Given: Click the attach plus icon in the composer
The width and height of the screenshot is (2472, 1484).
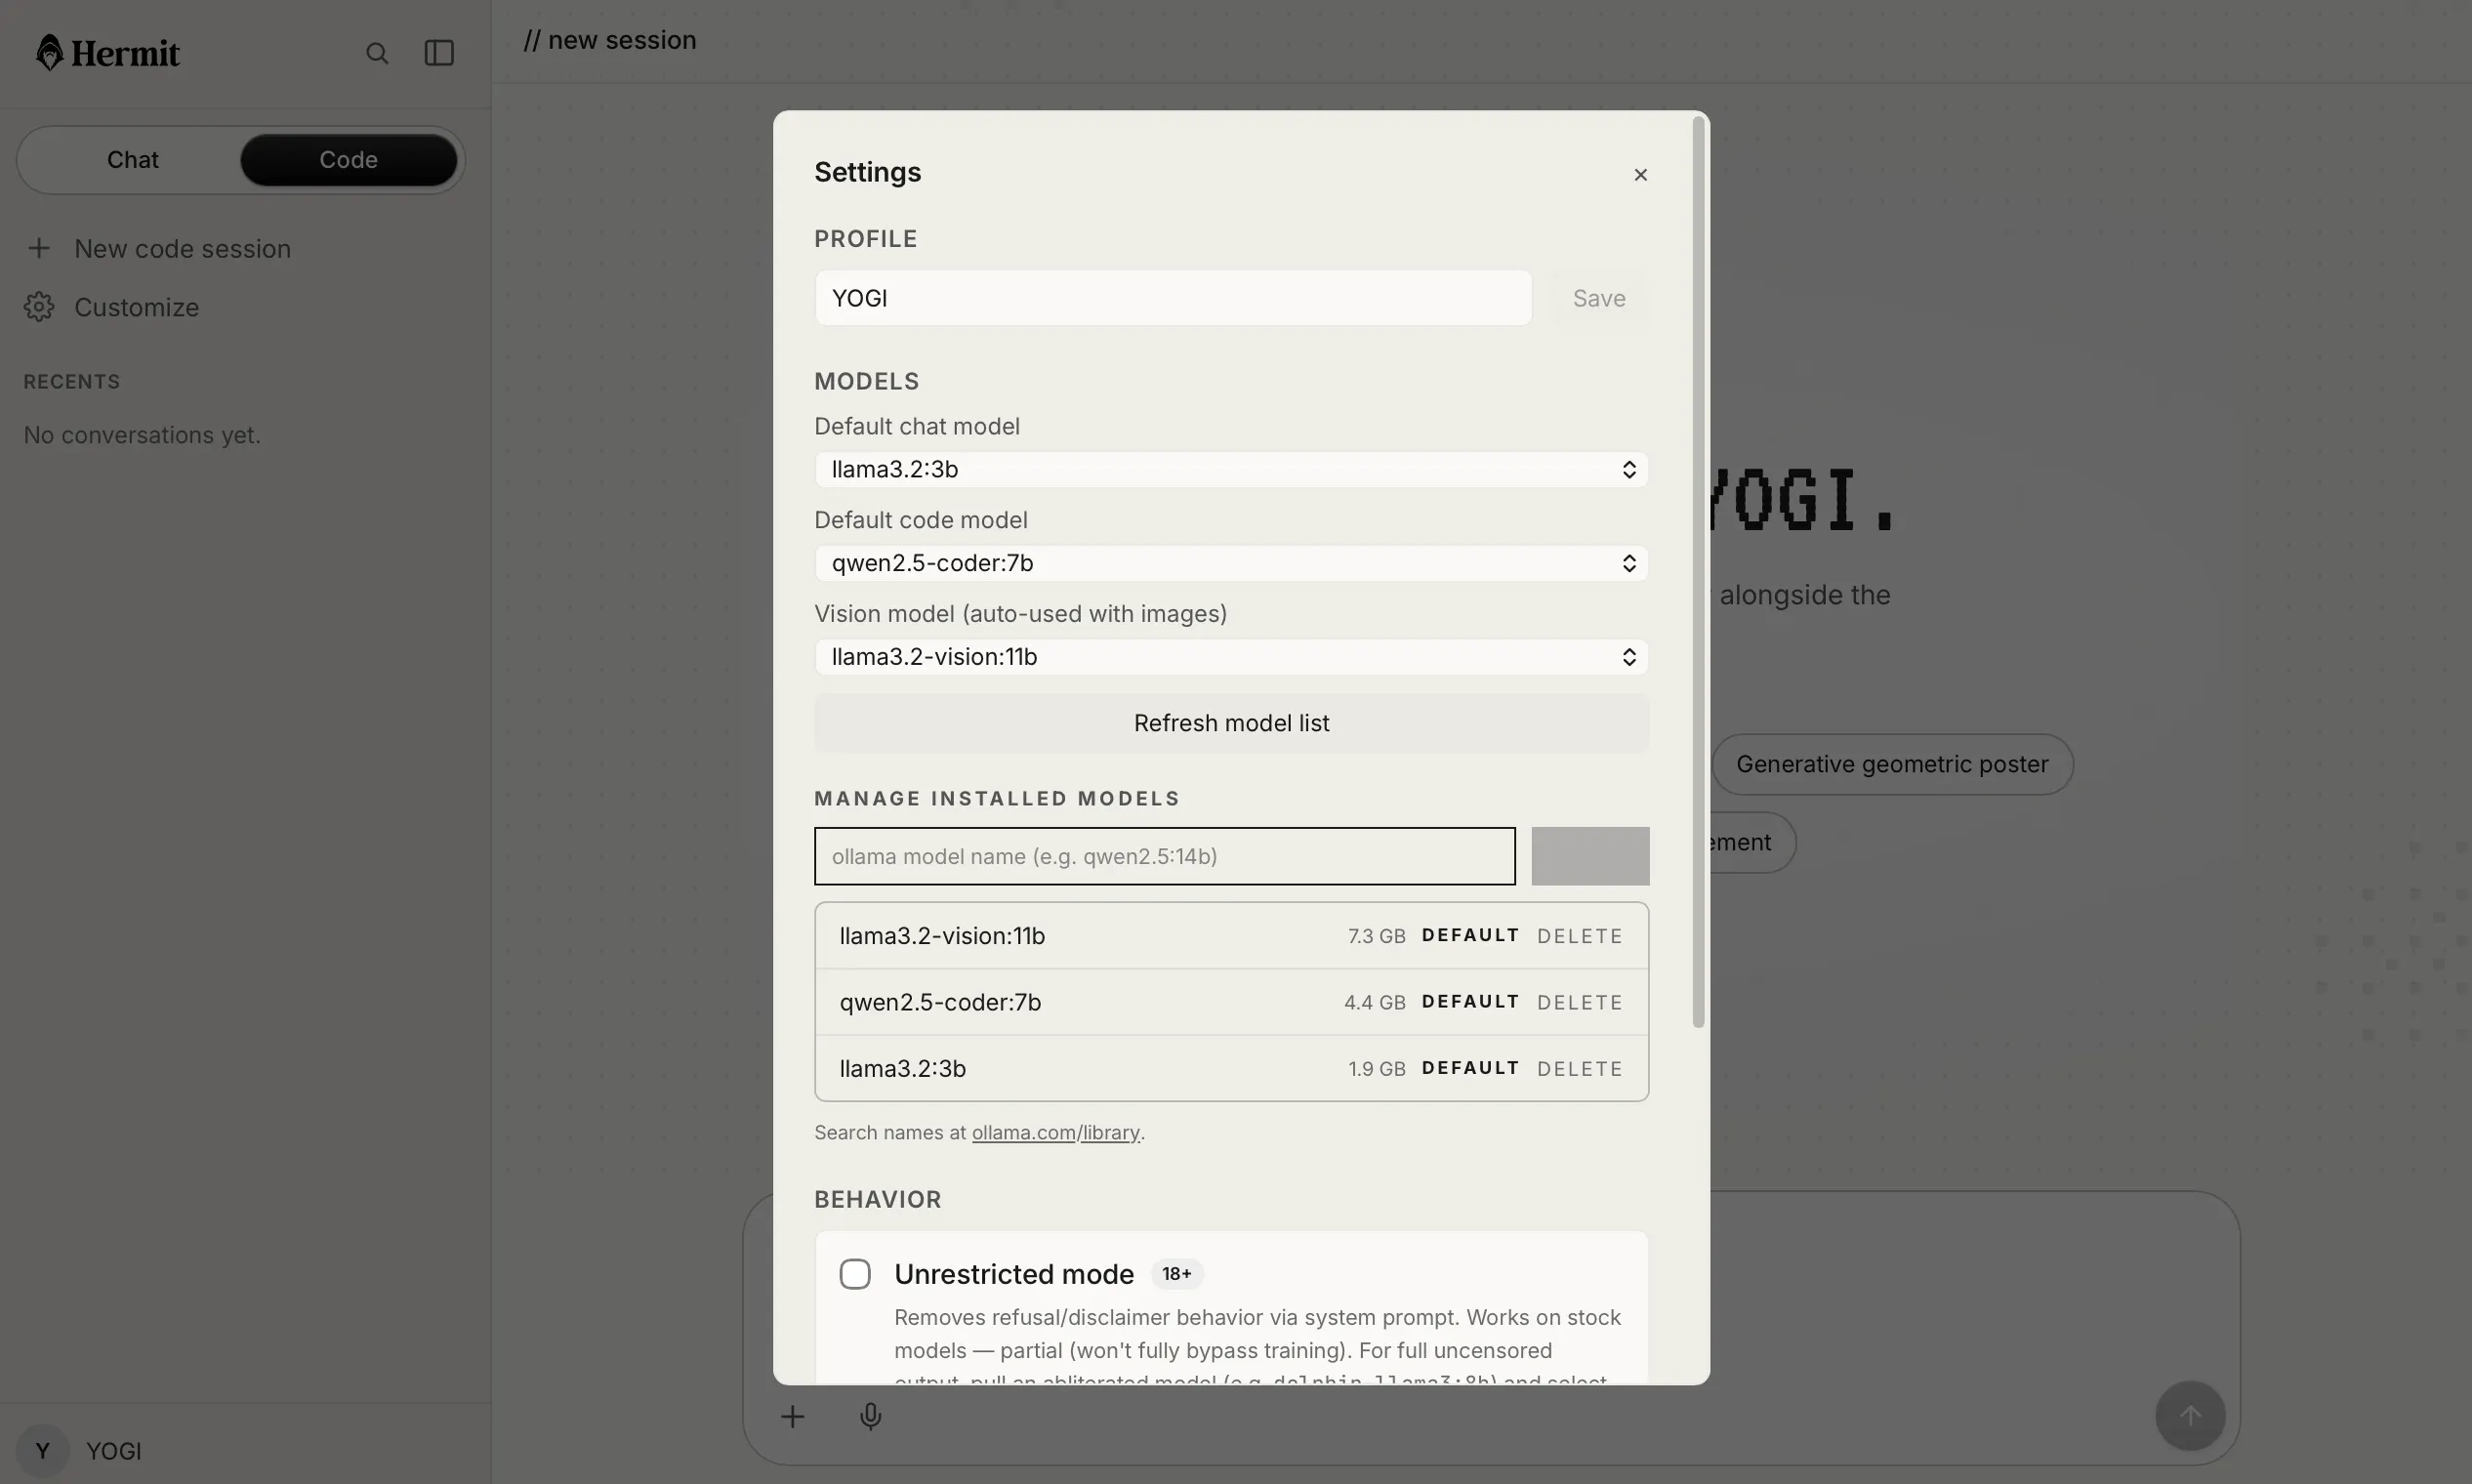Looking at the screenshot, I should [x=792, y=1416].
